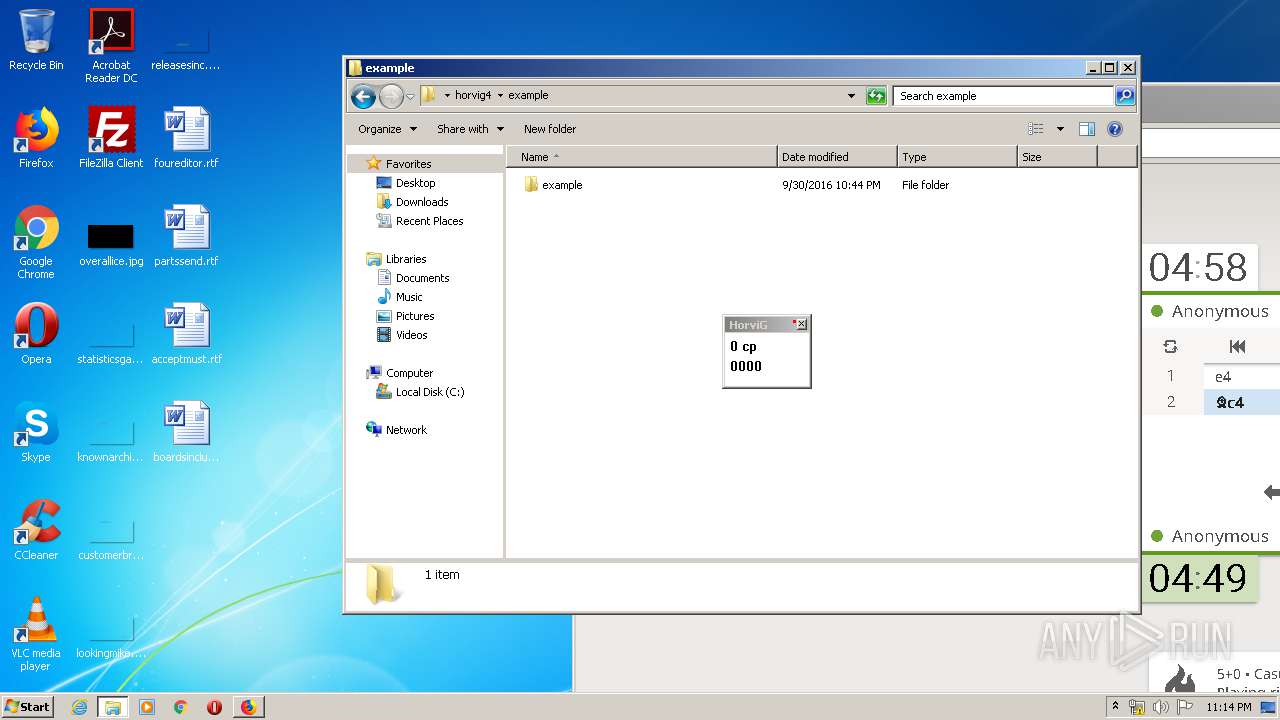The width and height of the screenshot is (1280, 720).
Task: Open the Start menu
Action: click(28, 707)
